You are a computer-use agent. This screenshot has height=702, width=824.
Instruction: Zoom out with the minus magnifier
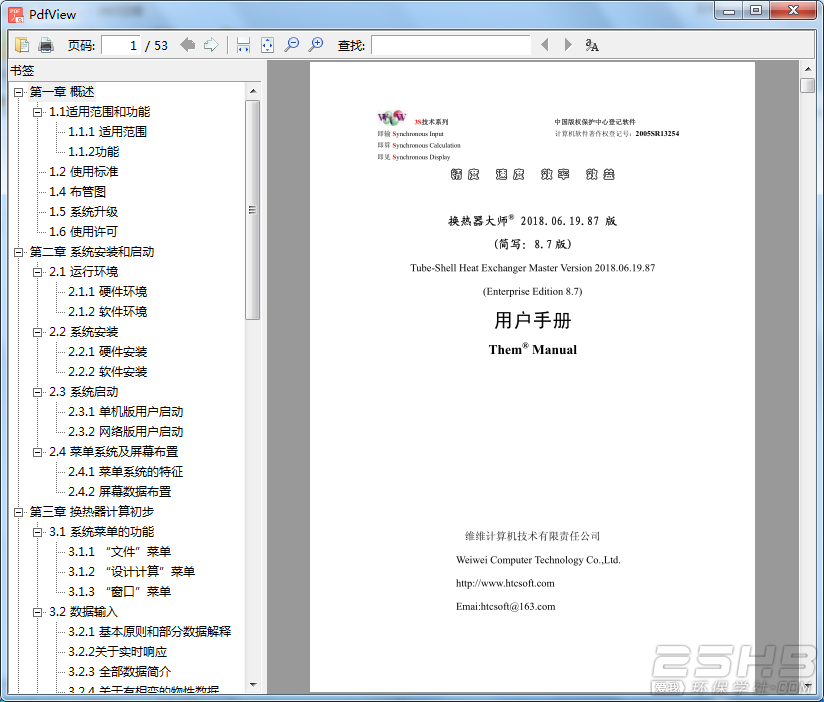292,45
